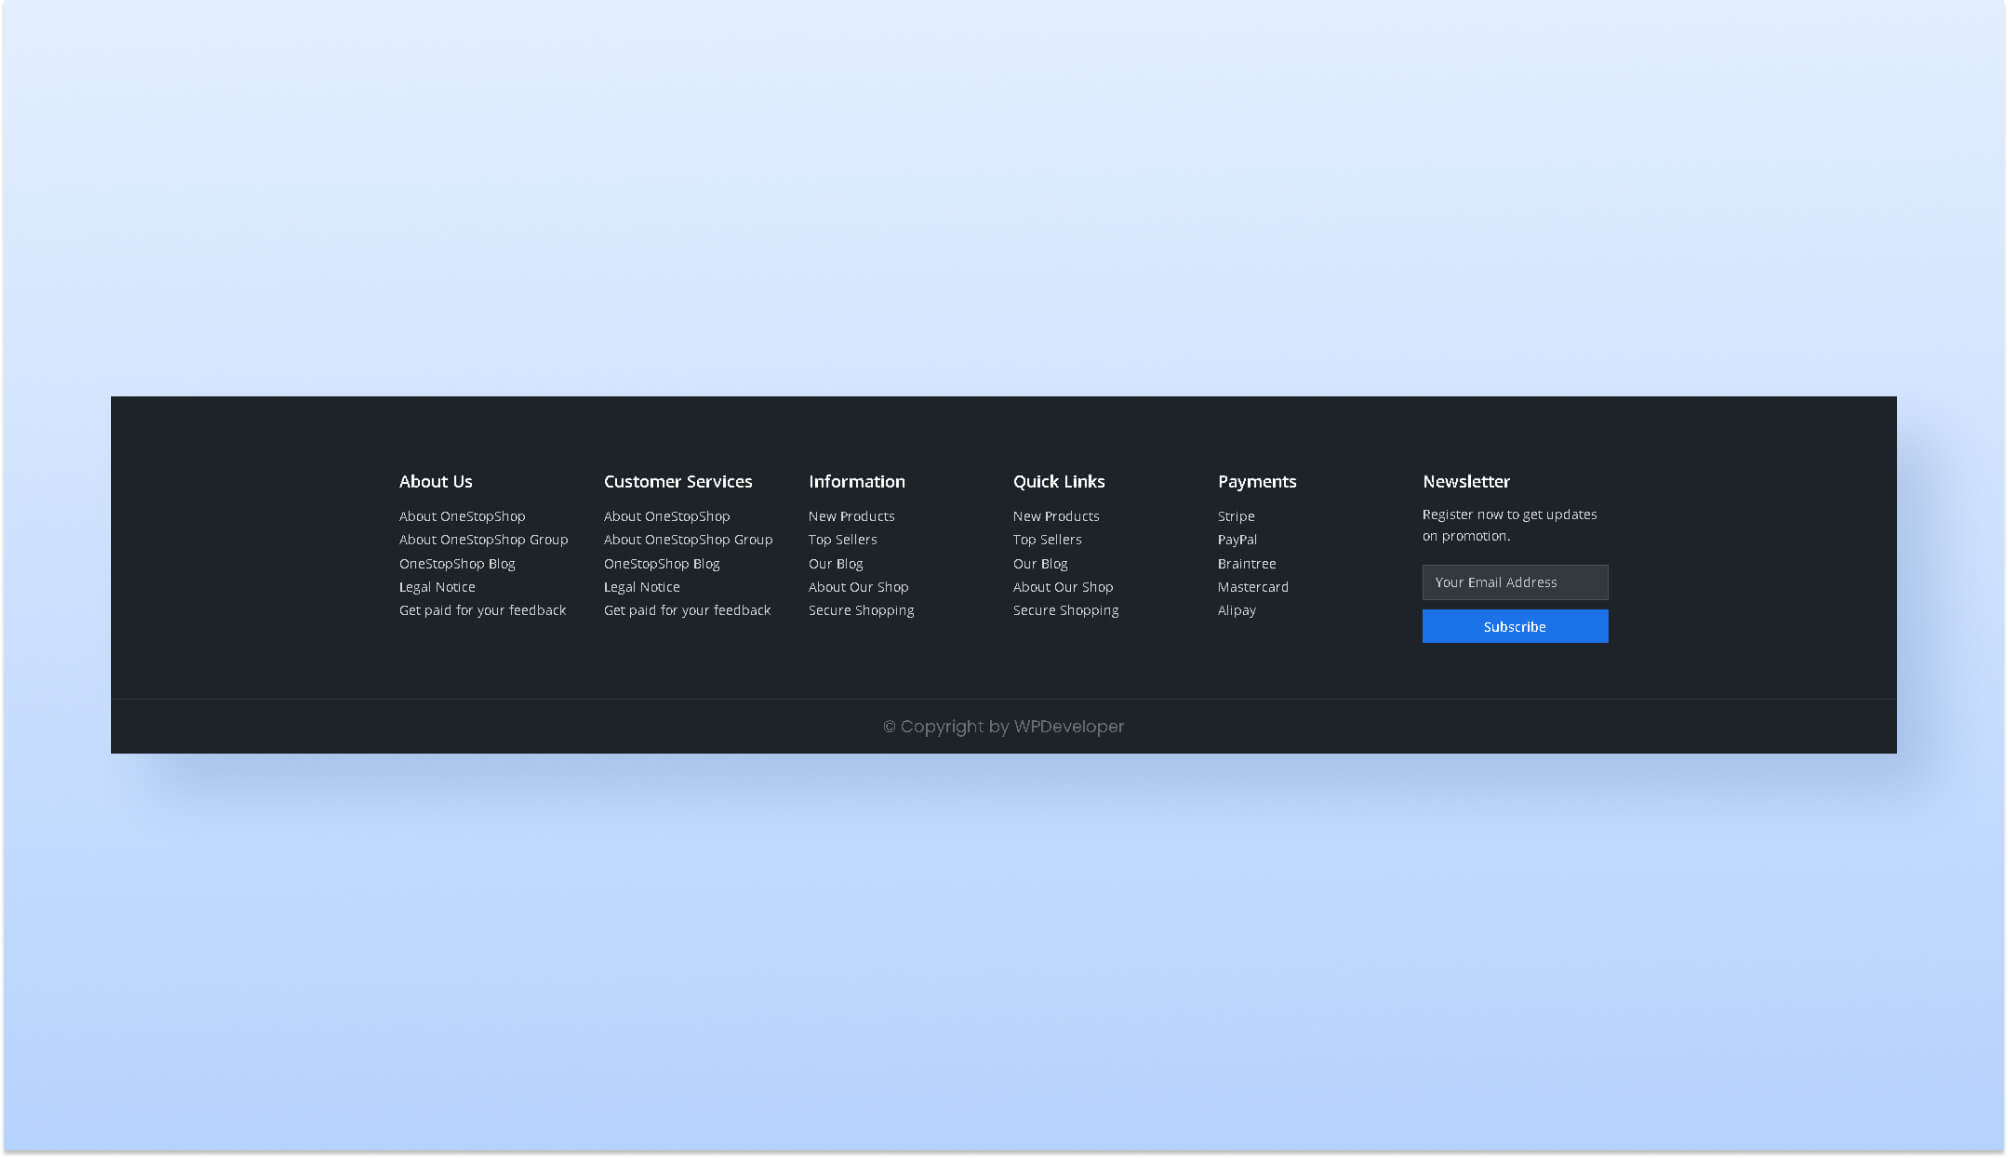Click Top Sellers under Quick Links
2008x1158 pixels.
click(1046, 539)
